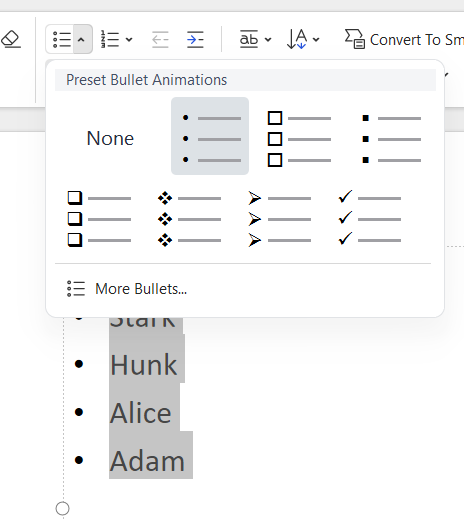Click the bullets list icon
This screenshot has height=520, width=464.
[62, 39]
